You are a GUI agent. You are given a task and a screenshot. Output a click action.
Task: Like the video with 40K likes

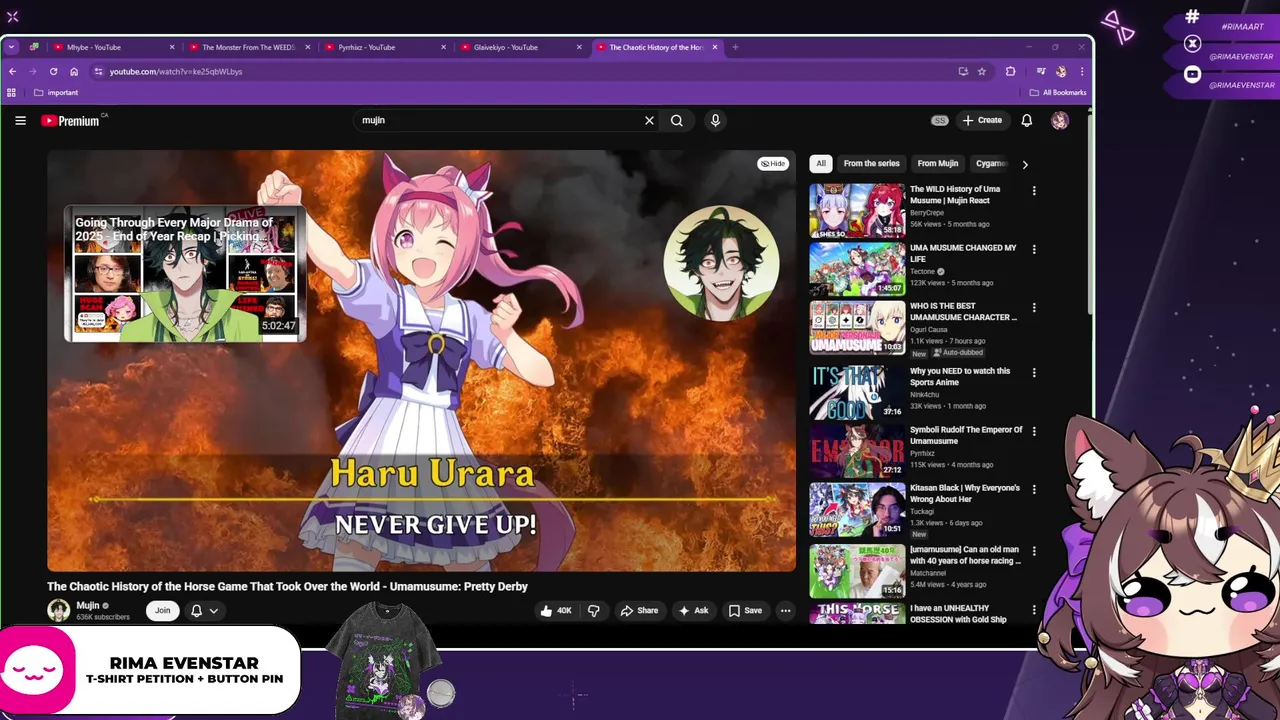pyautogui.click(x=556, y=610)
